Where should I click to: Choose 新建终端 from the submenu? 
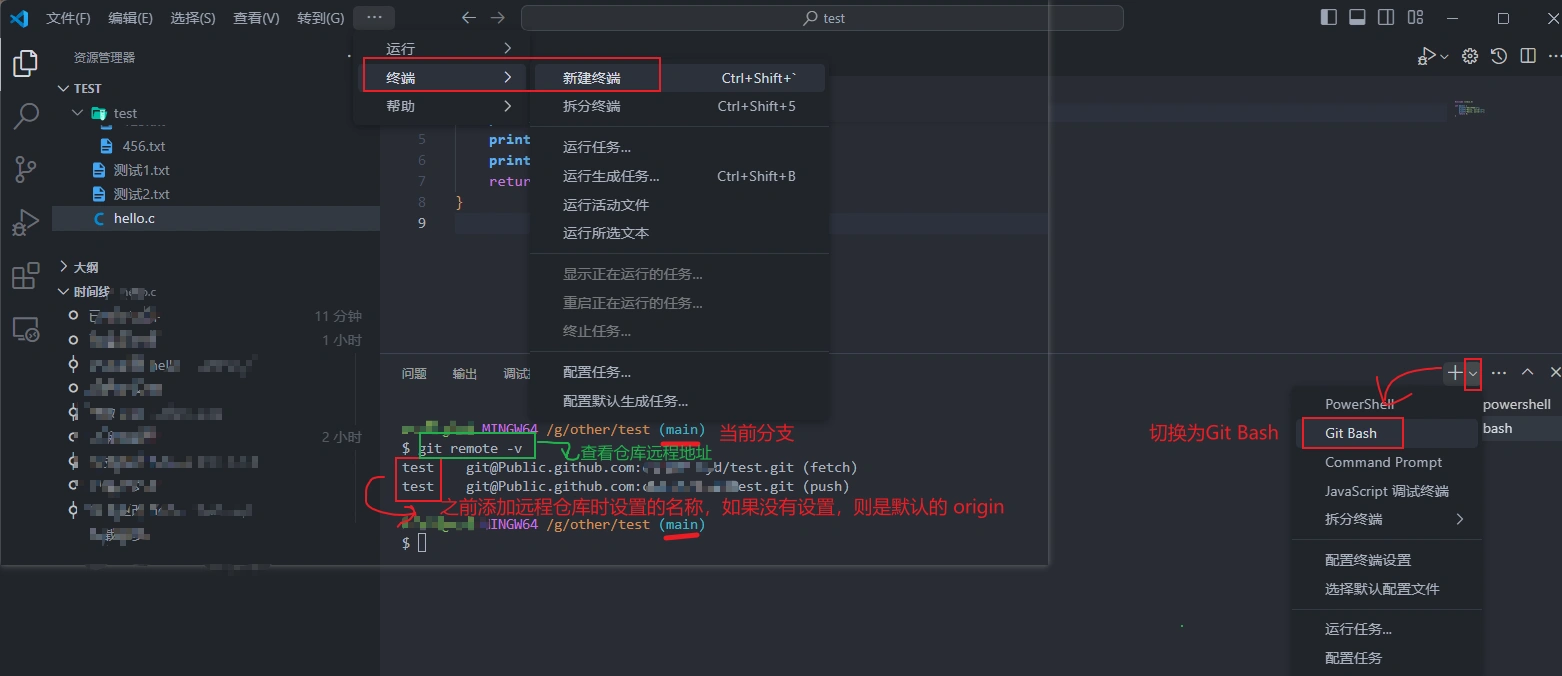679,78
